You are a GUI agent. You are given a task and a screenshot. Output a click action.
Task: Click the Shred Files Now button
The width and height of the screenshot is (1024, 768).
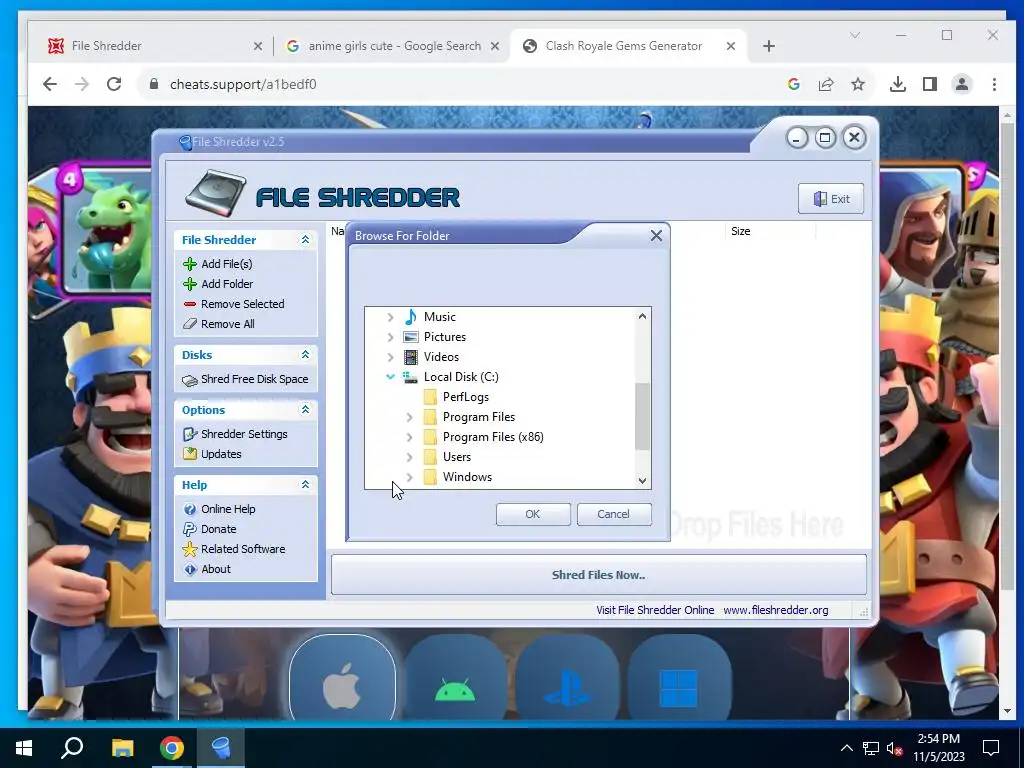598,575
